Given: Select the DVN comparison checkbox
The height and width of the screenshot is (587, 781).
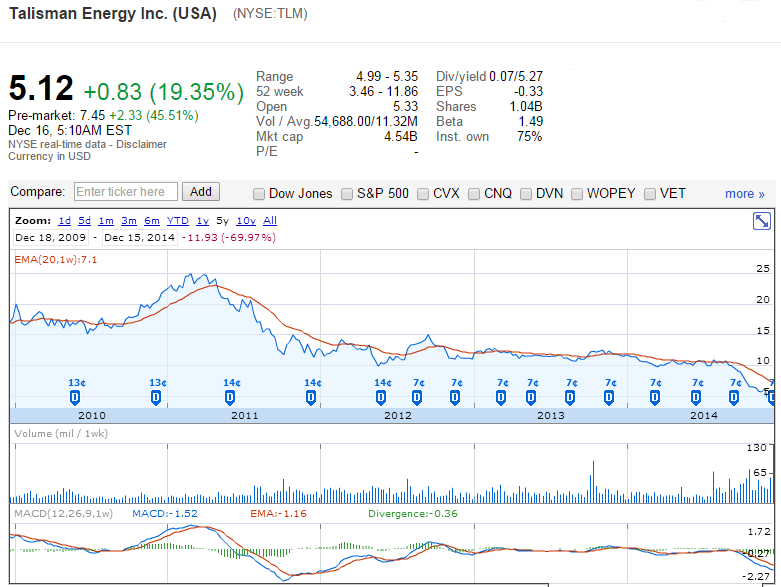Looking at the screenshot, I should (x=525, y=194).
